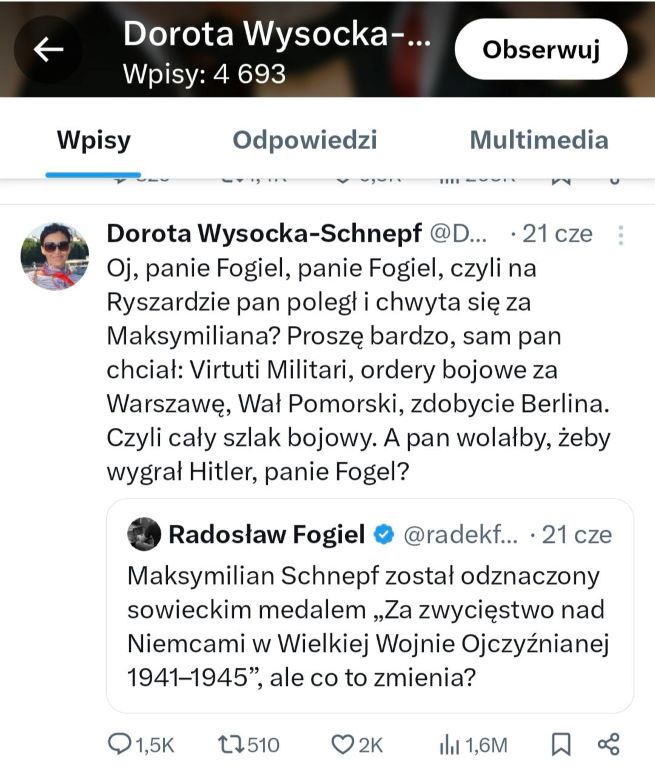This screenshot has width=655, height=774.
Task: Open Dorota Wysocka-Schnepf's profile avatar
Action: pyautogui.click(x=55, y=256)
